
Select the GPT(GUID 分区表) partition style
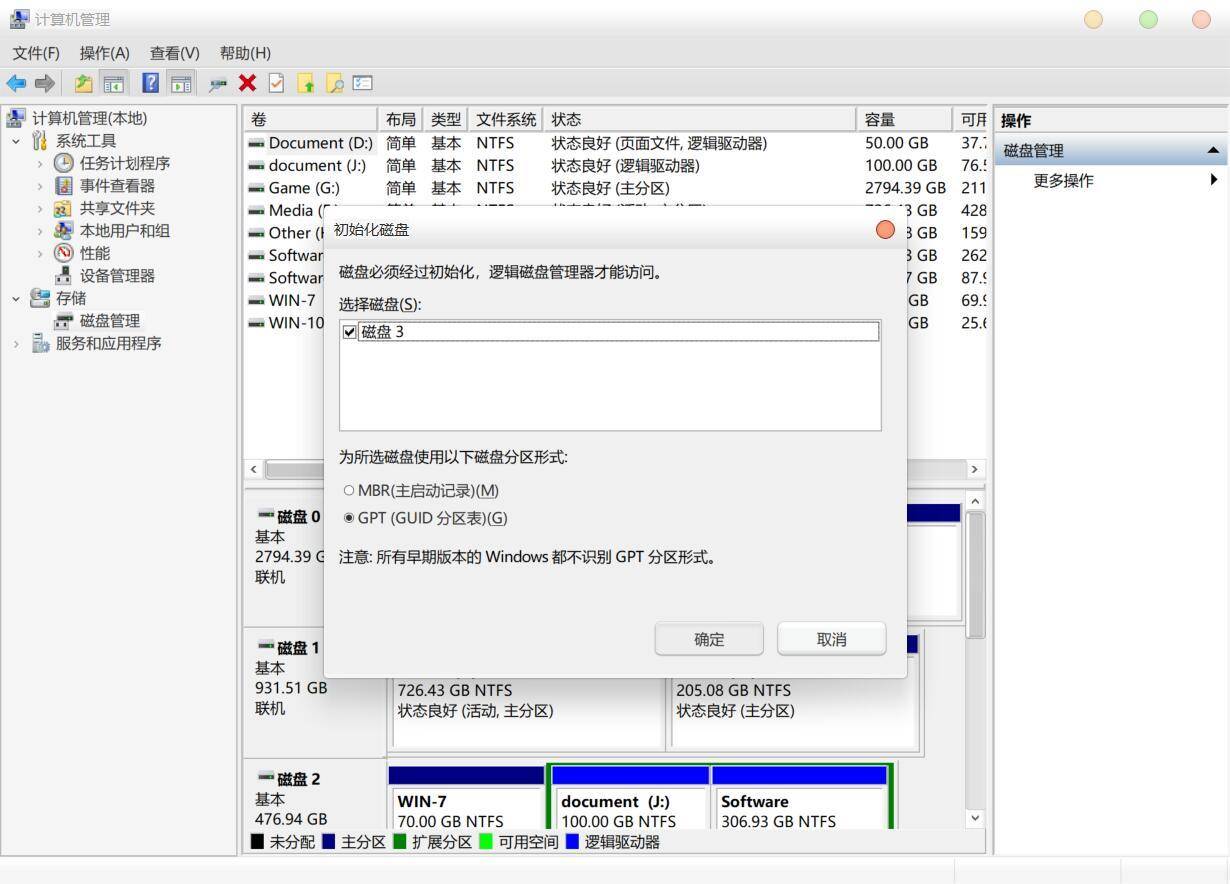click(x=349, y=517)
